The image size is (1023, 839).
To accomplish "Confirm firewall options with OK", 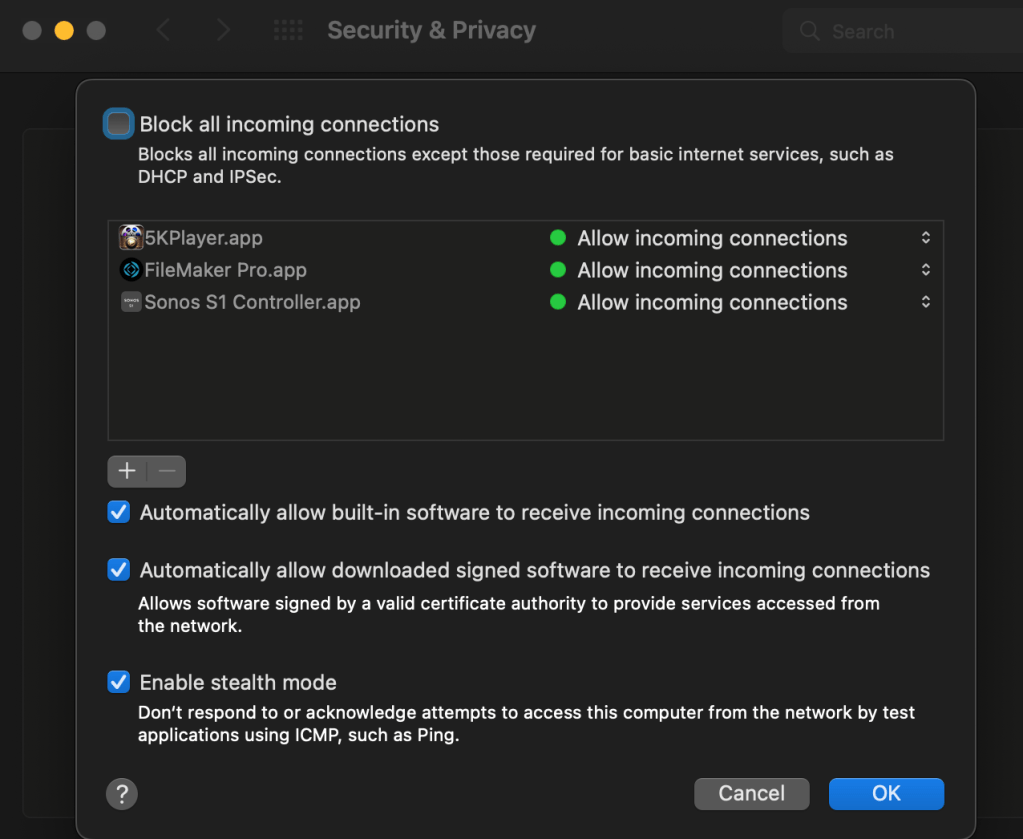I will [x=886, y=793].
